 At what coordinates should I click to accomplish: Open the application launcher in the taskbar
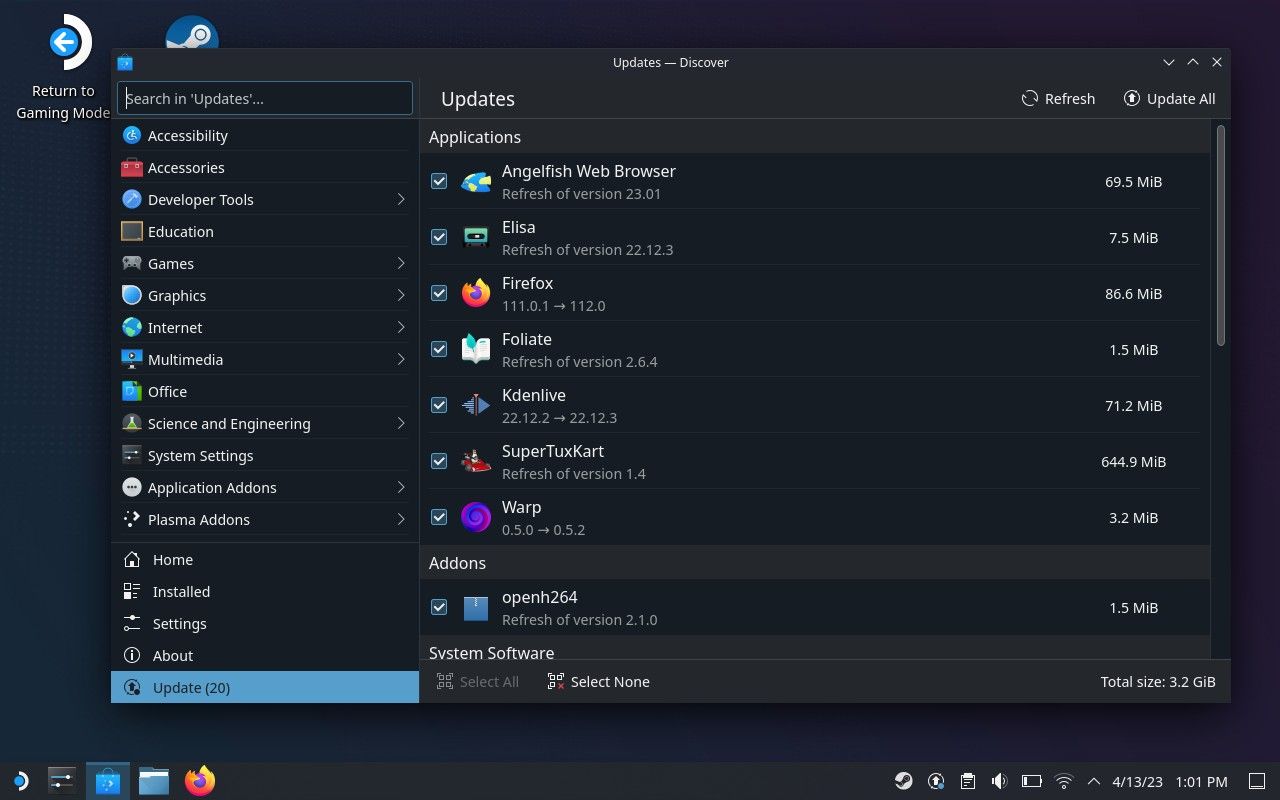[19, 781]
